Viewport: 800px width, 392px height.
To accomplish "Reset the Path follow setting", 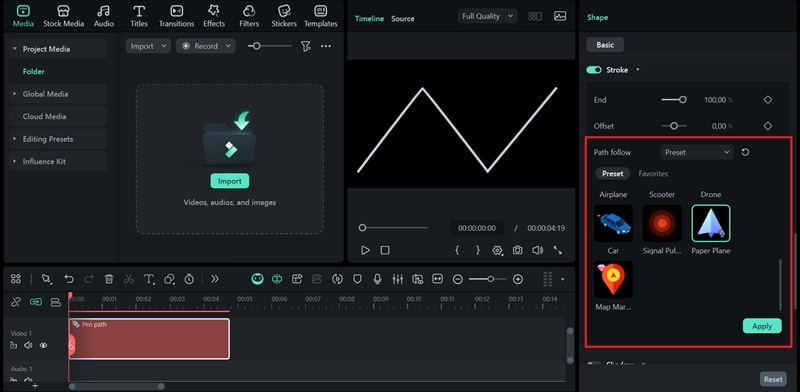I will (x=745, y=152).
